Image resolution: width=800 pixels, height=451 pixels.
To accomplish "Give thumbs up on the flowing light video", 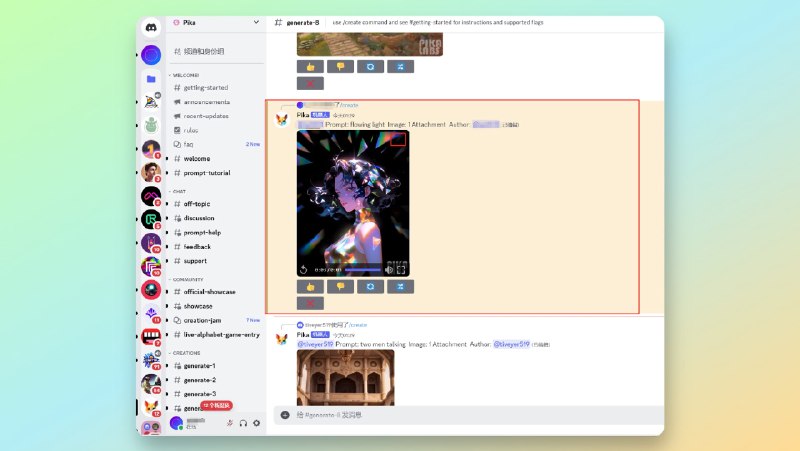I will (310, 287).
